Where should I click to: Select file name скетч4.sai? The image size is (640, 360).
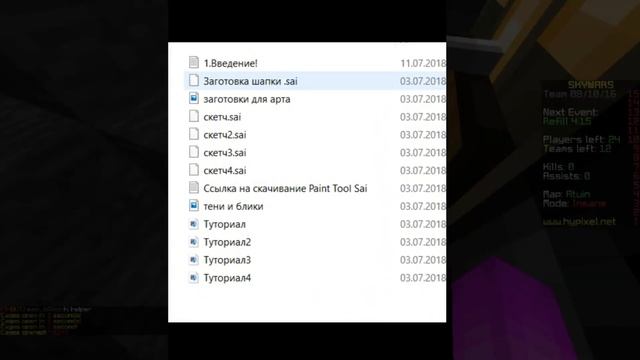point(225,171)
